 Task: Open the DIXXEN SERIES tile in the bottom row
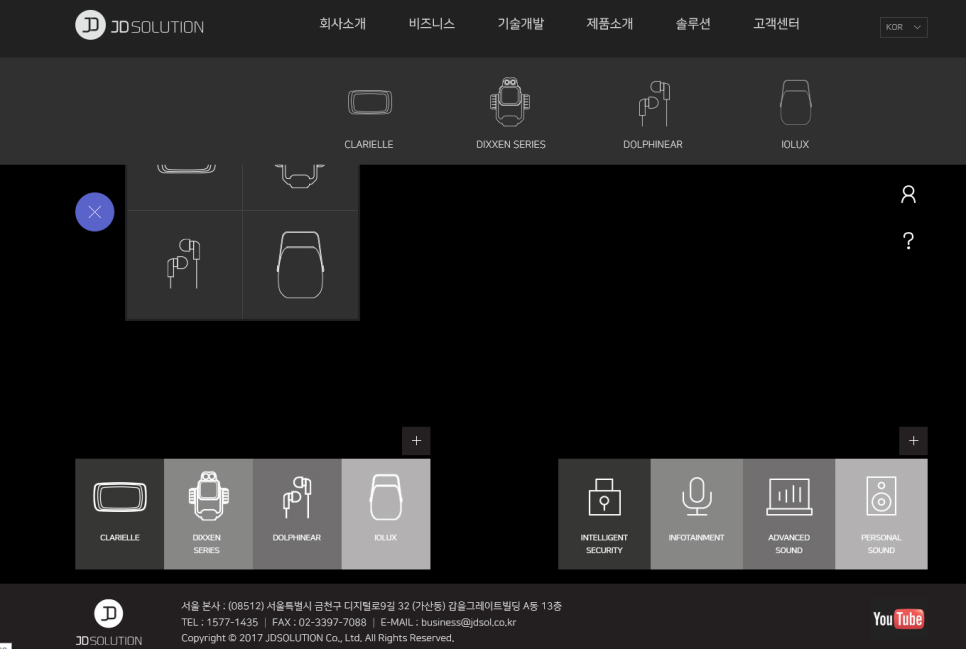click(208, 513)
